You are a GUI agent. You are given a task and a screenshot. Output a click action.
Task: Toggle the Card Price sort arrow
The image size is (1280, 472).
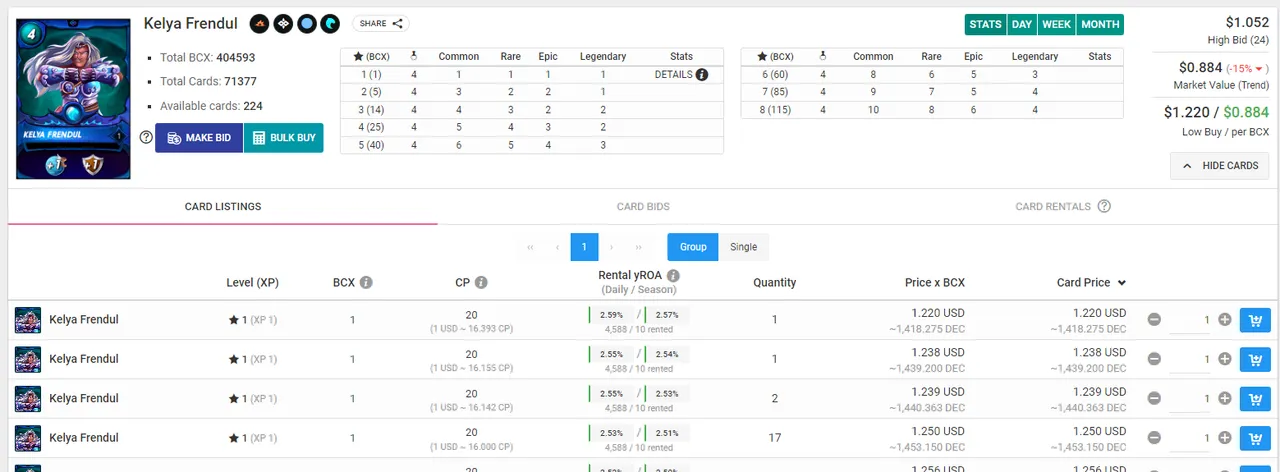point(1122,283)
